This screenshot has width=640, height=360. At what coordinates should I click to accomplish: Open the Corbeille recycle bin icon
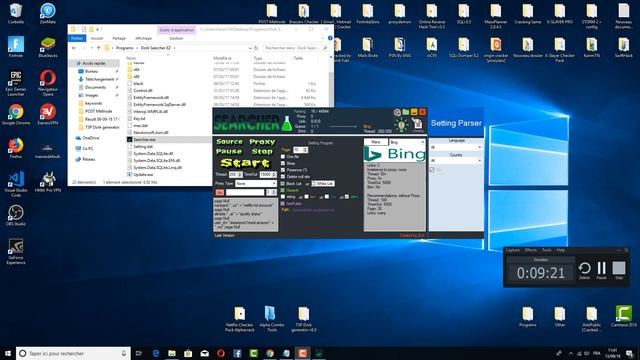(x=16, y=13)
